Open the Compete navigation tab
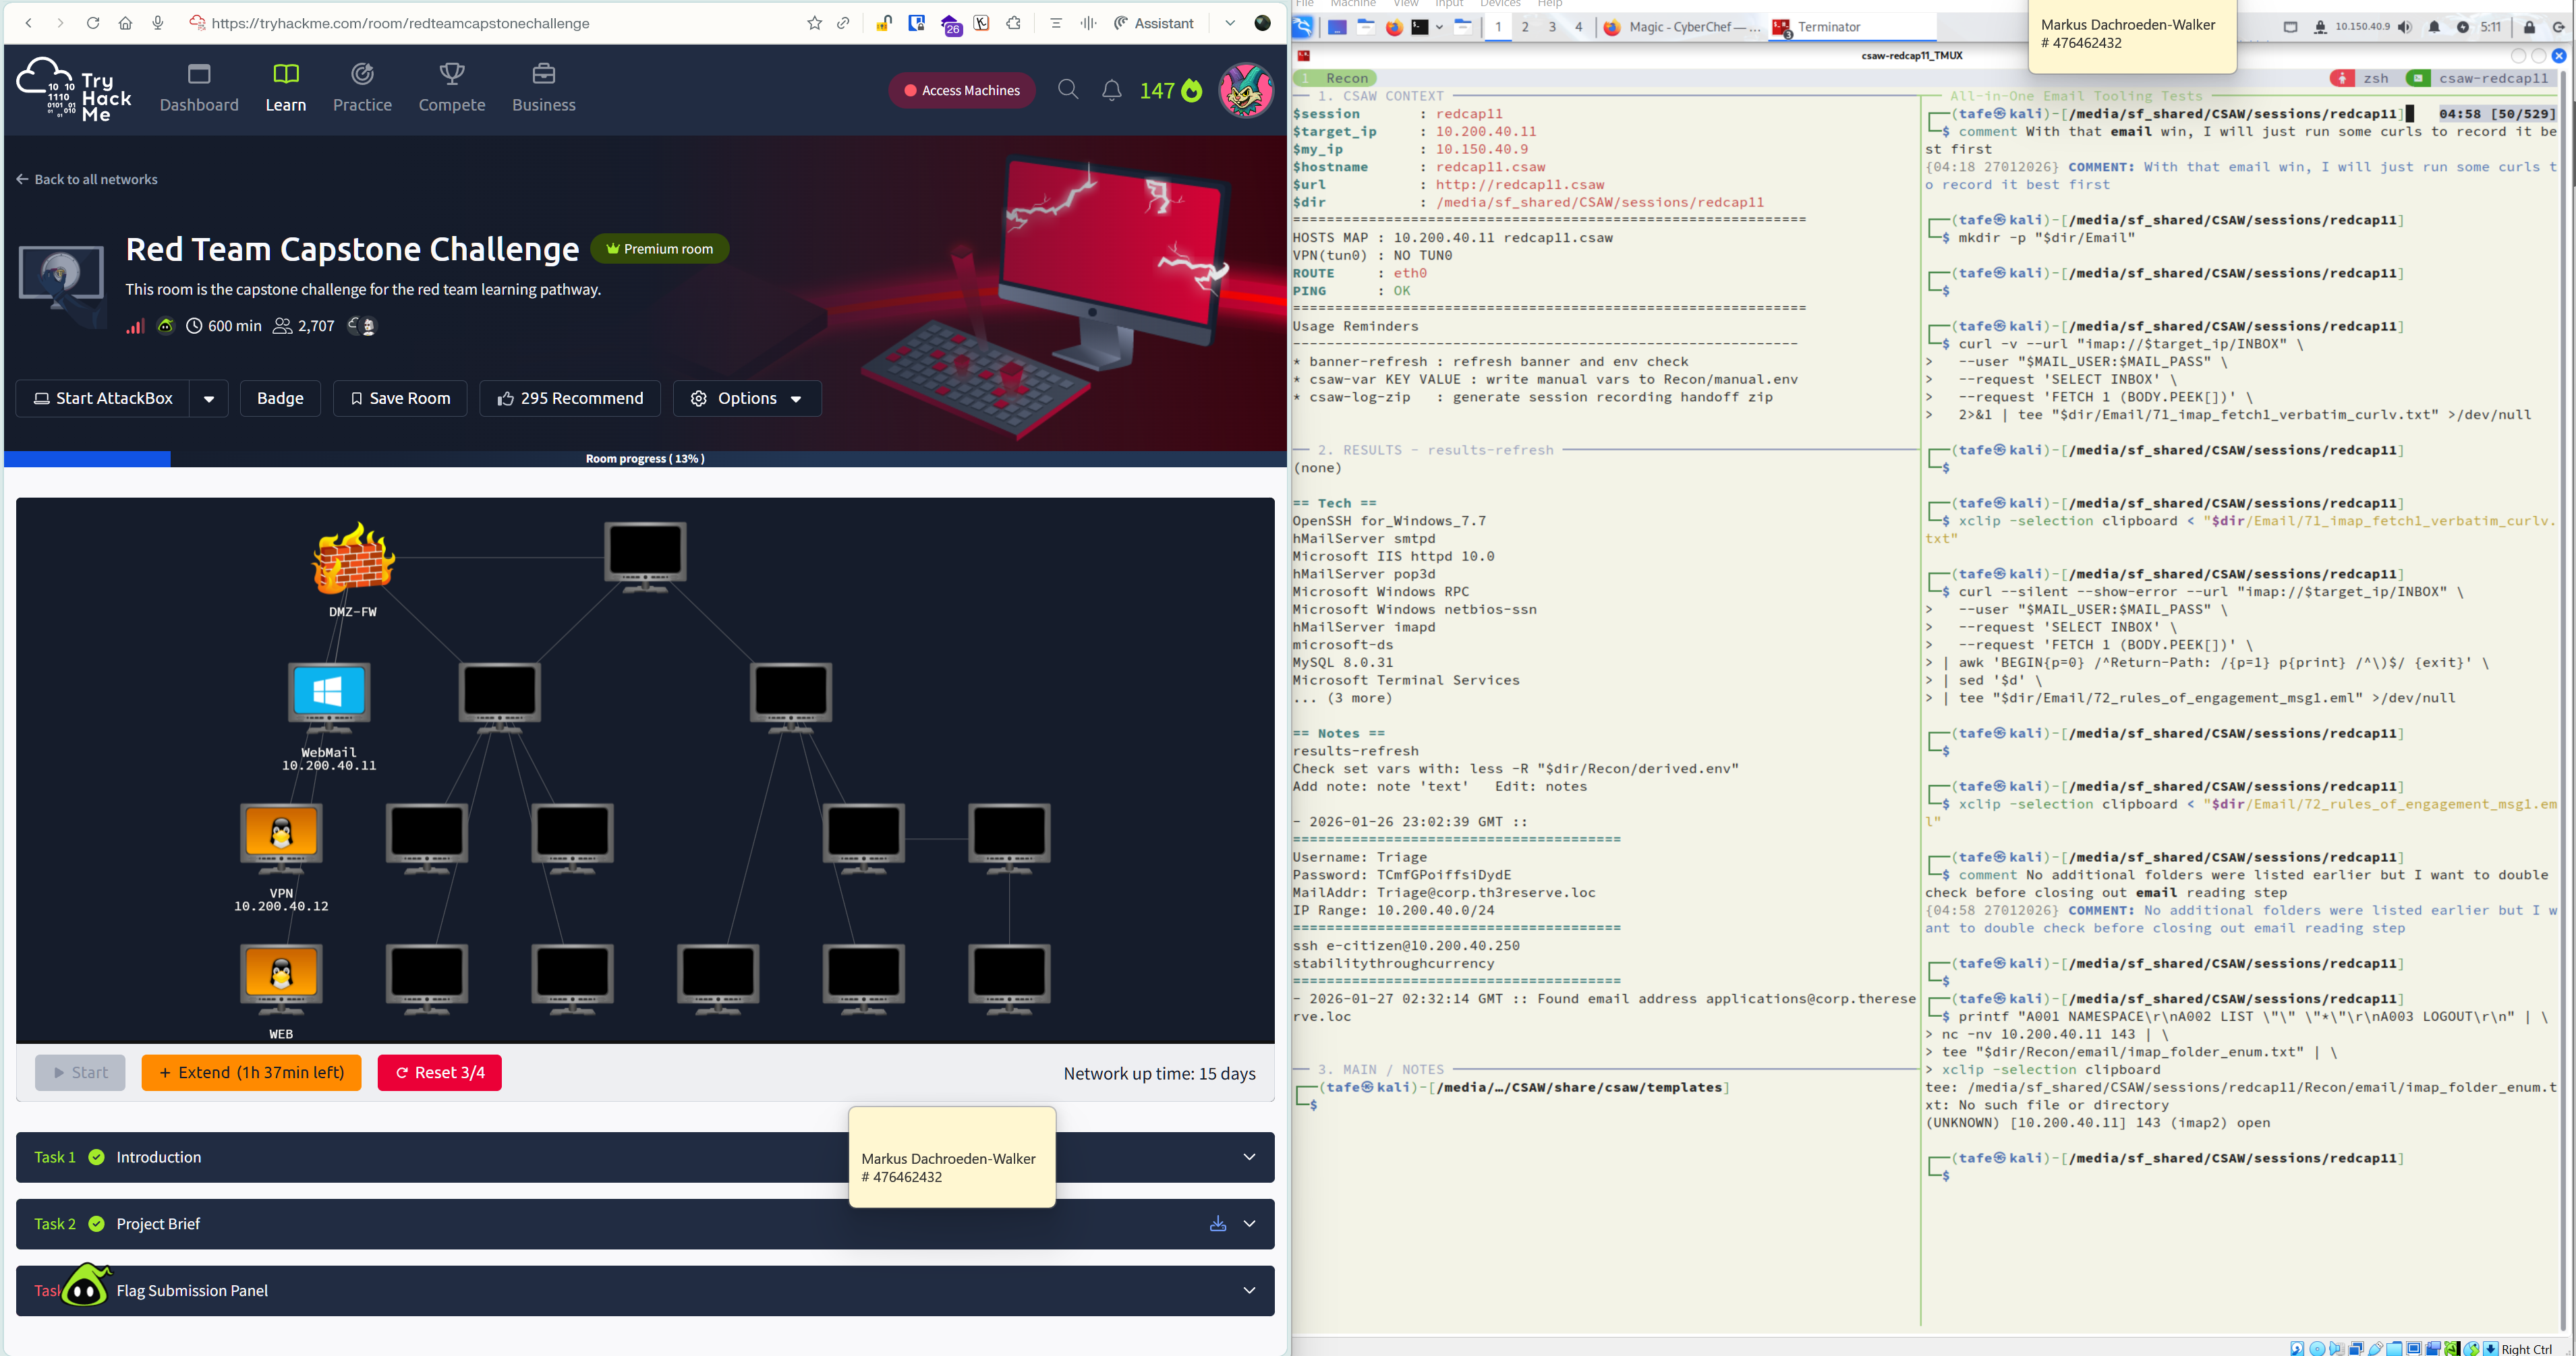Screen dimensions: 2576x1356 (x=451, y=88)
